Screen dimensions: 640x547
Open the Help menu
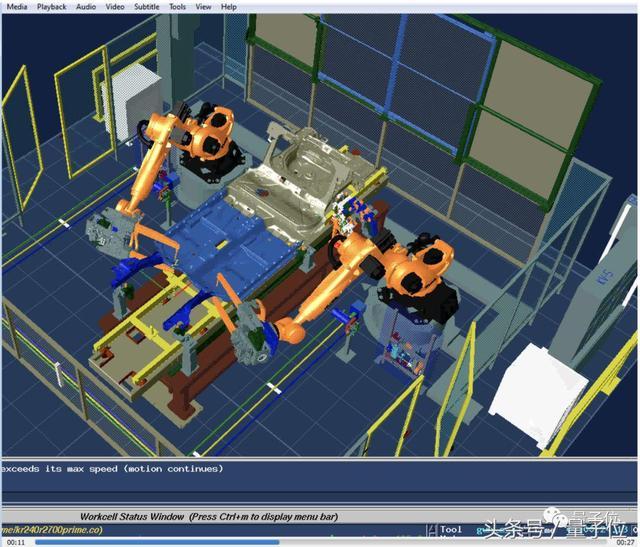(x=229, y=7)
